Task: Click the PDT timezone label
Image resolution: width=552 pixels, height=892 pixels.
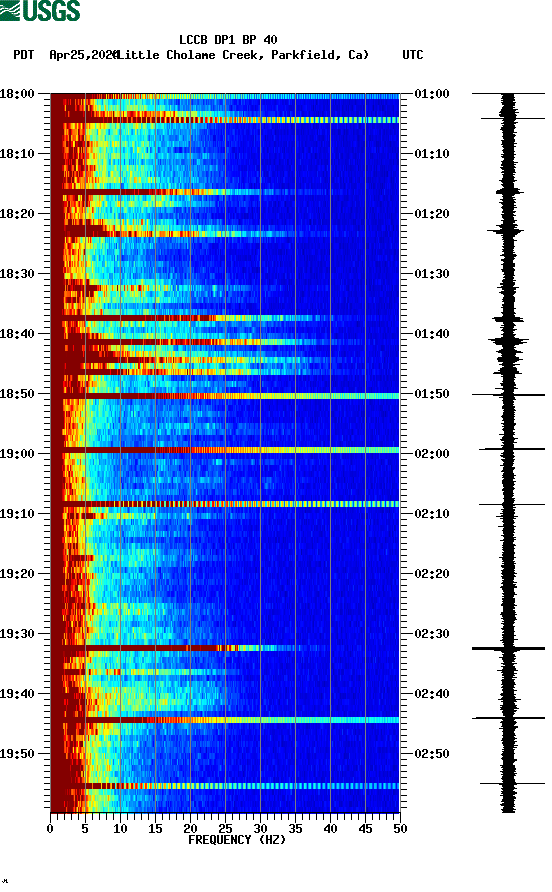Action: coord(24,55)
